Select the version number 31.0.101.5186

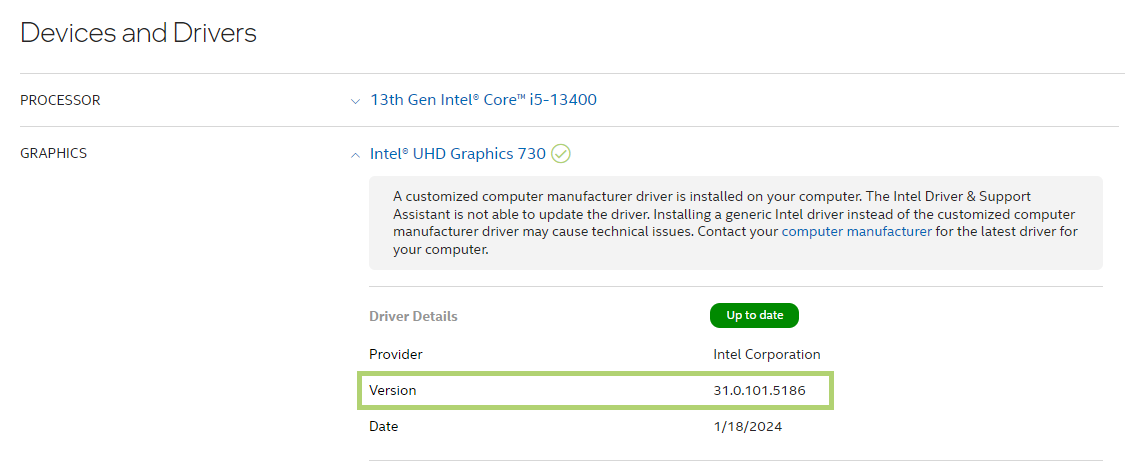pyautogui.click(x=759, y=390)
